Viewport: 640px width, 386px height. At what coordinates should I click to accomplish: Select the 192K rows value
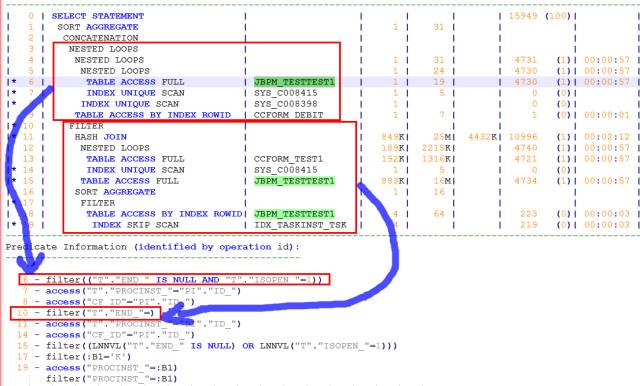pos(393,159)
